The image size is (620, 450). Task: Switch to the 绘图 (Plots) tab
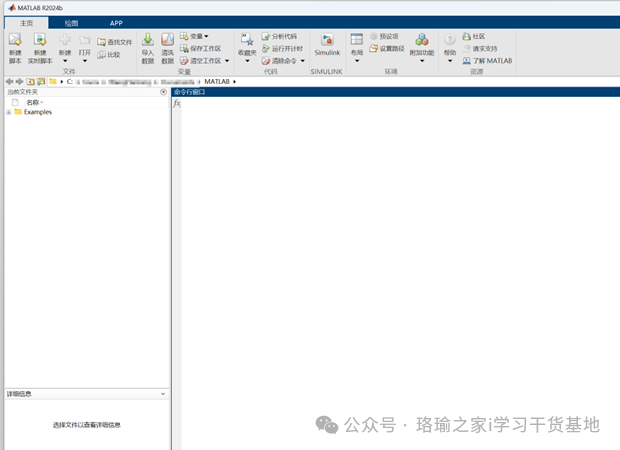[71, 23]
